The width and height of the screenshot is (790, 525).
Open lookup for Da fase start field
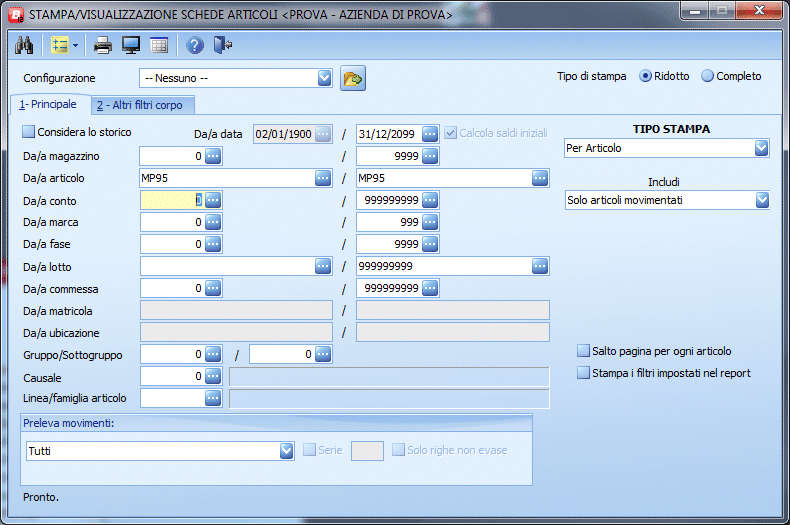(213, 244)
